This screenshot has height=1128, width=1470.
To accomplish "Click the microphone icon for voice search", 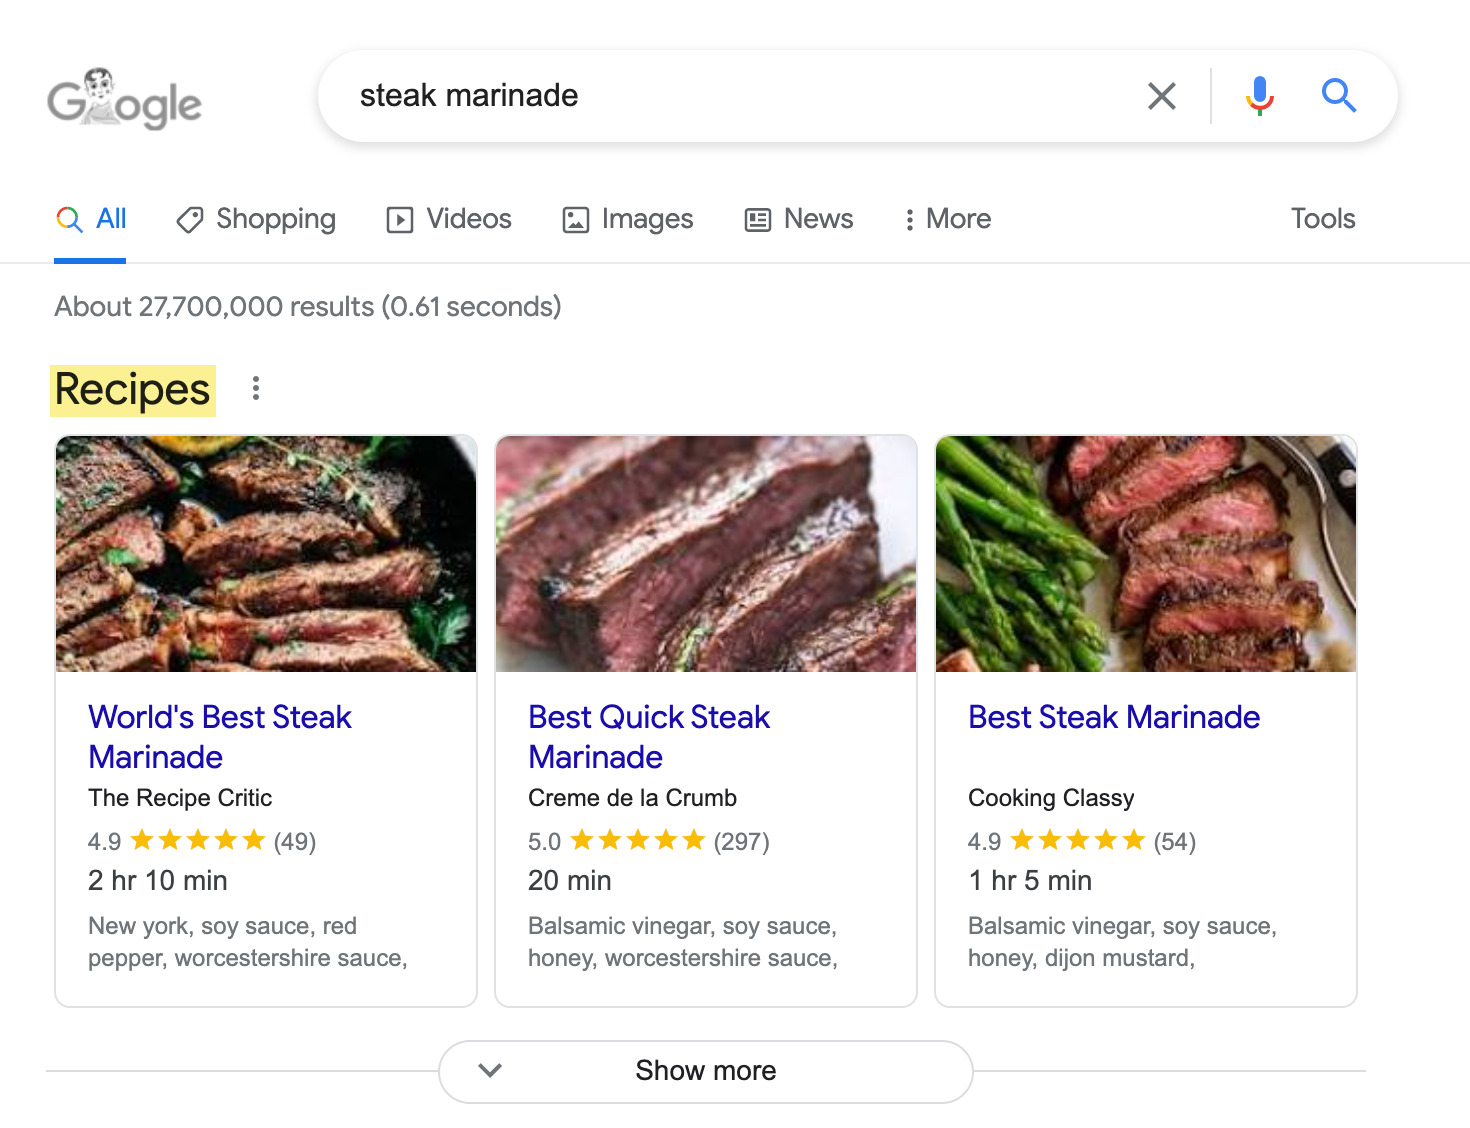I will [x=1259, y=96].
